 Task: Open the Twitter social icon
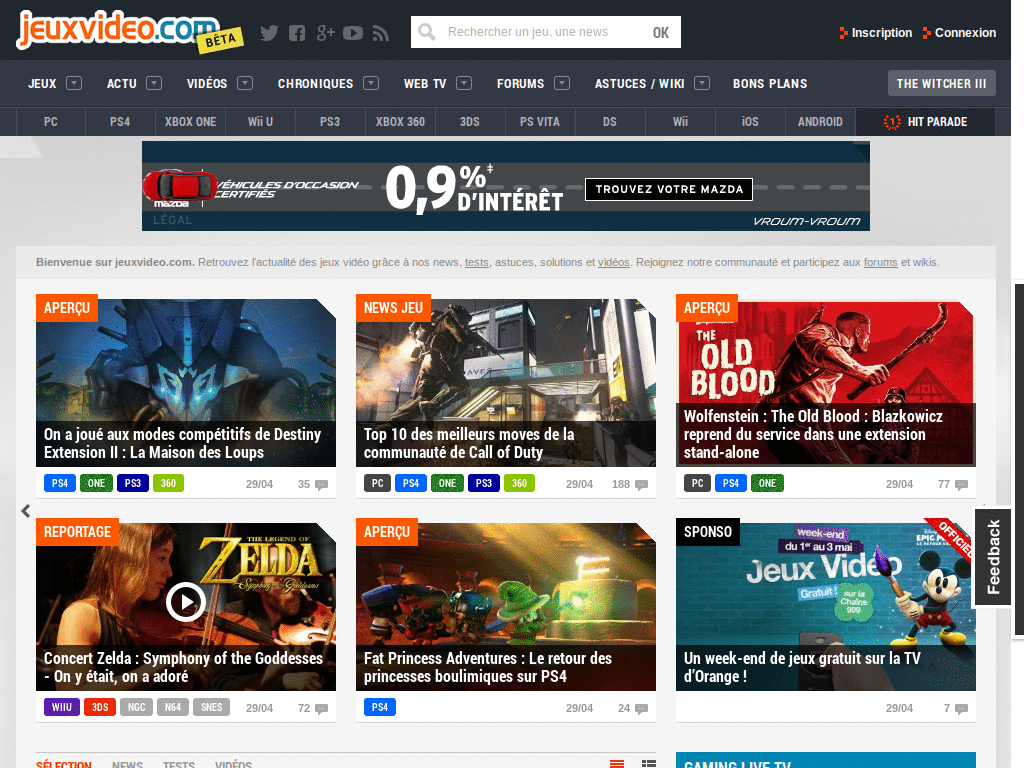[269, 33]
